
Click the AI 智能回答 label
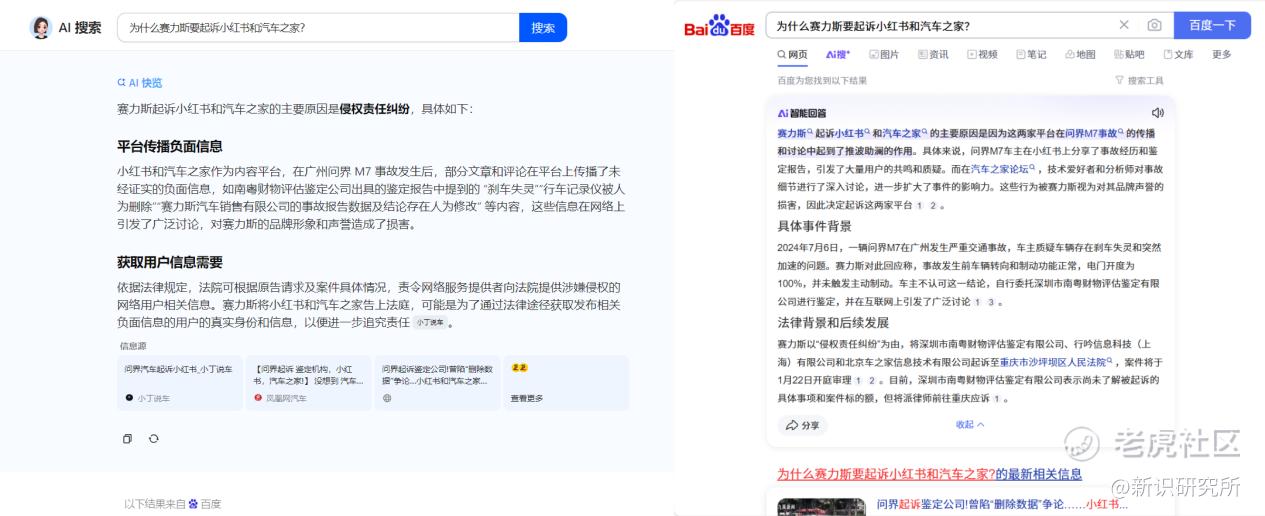click(802, 113)
